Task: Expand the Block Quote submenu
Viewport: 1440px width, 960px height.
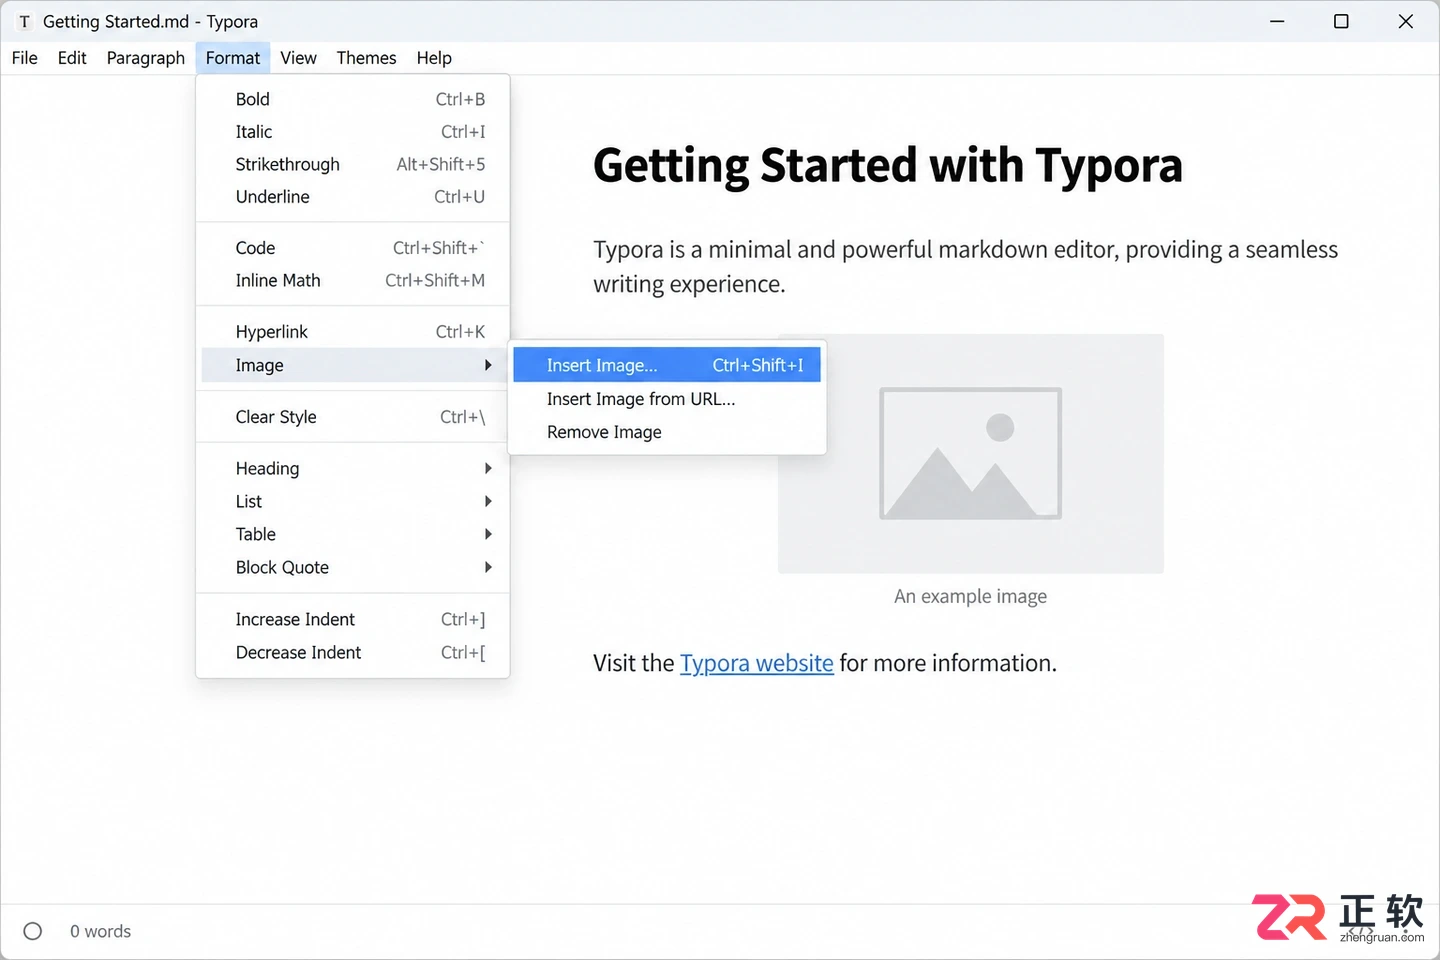Action: [x=353, y=567]
